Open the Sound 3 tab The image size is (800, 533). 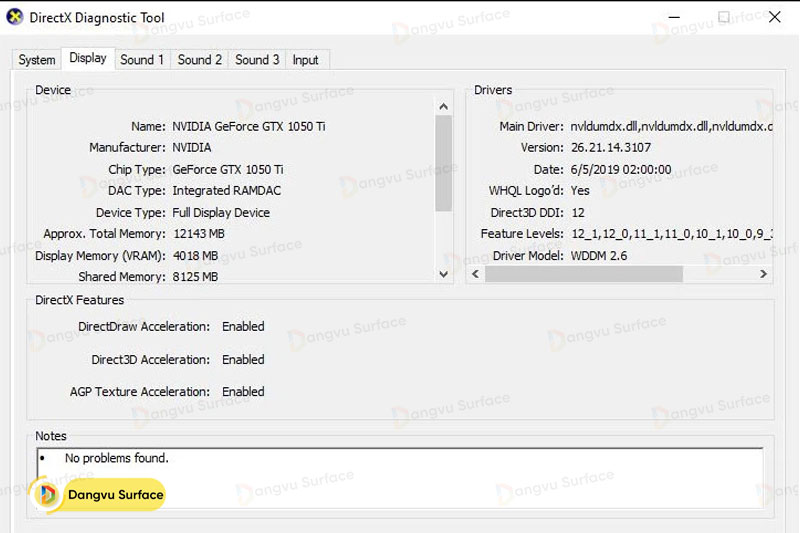pos(257,60)
